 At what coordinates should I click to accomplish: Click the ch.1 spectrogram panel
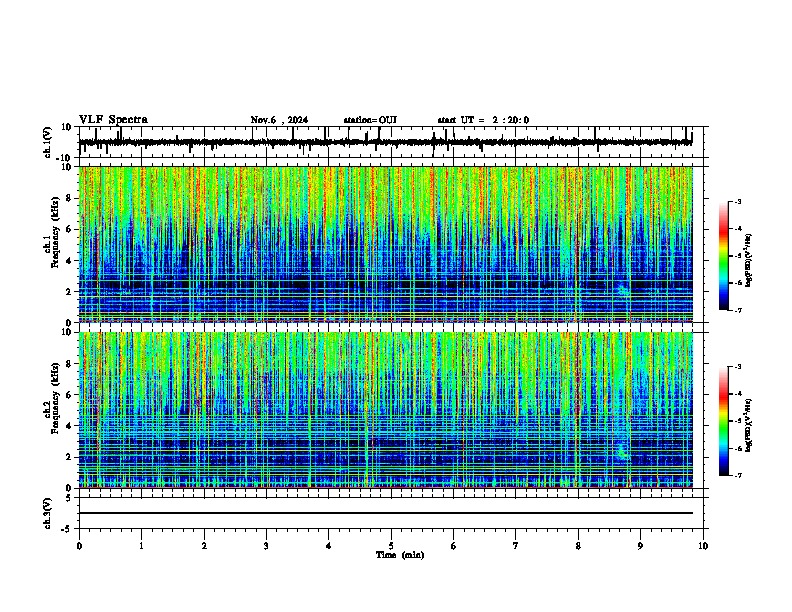point(386,244)
